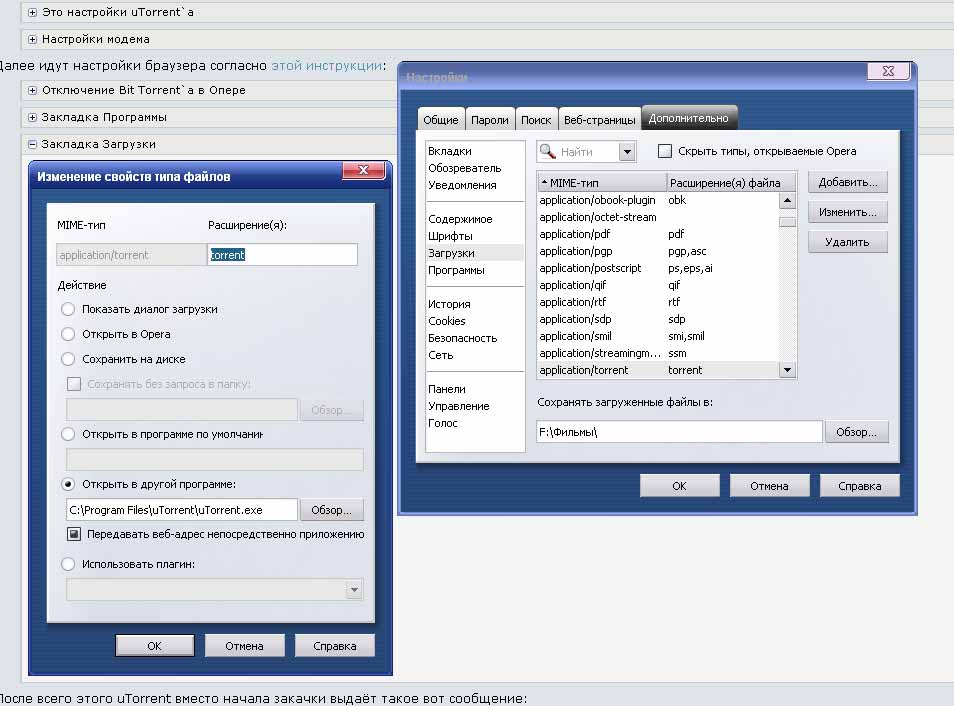954x706 pixels.
Task: Click the 'Расширение(я)' torrent input field
Action: [x=282, y=255]
